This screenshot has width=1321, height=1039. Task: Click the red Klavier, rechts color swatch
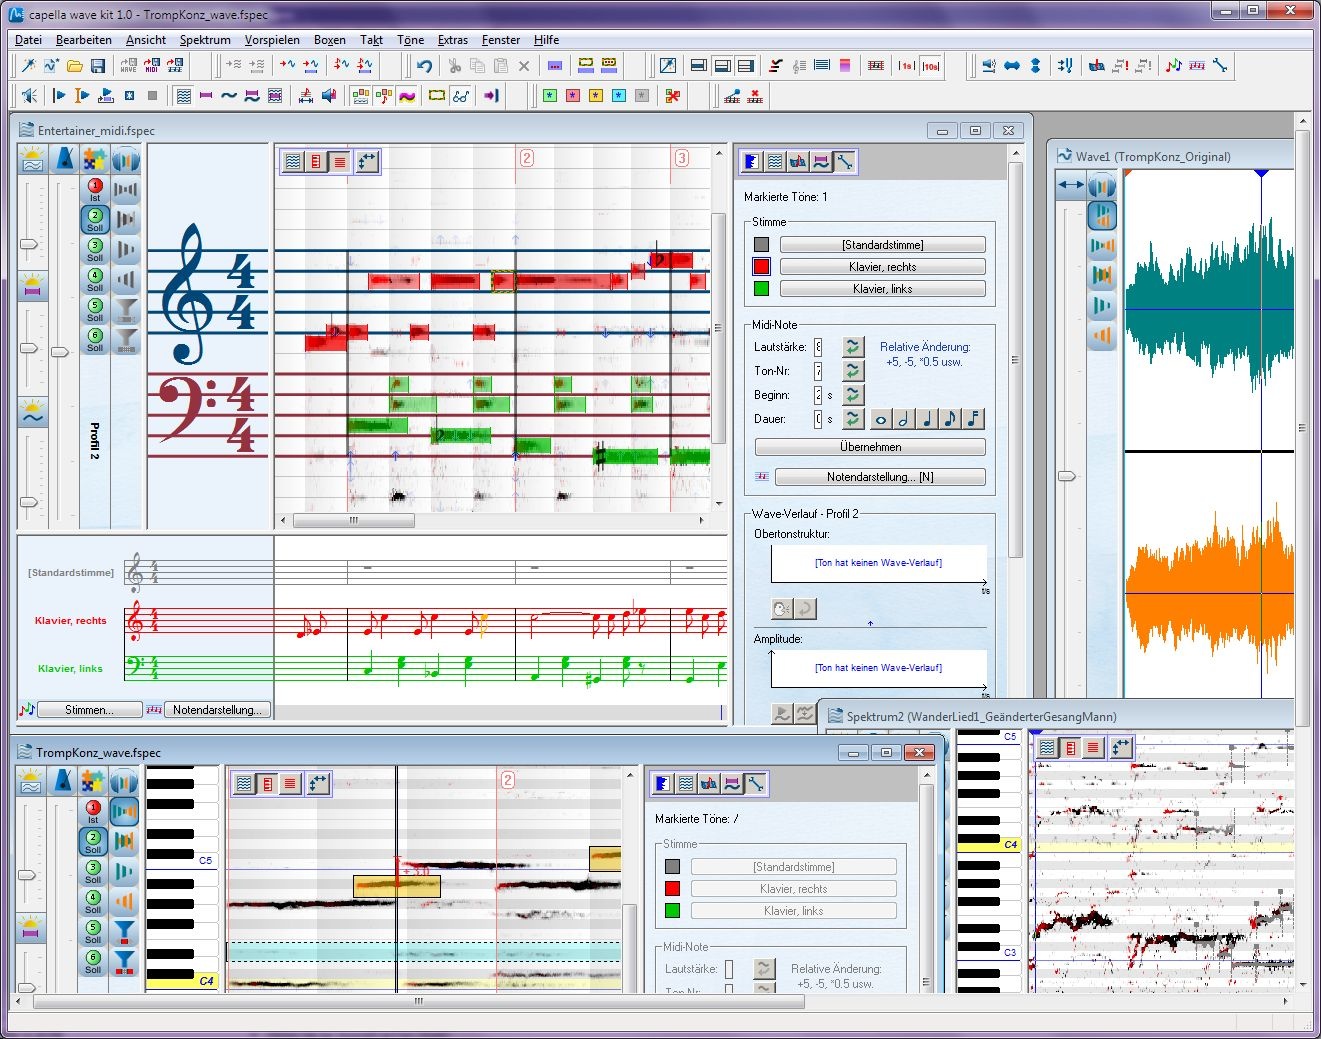[762, 267]
